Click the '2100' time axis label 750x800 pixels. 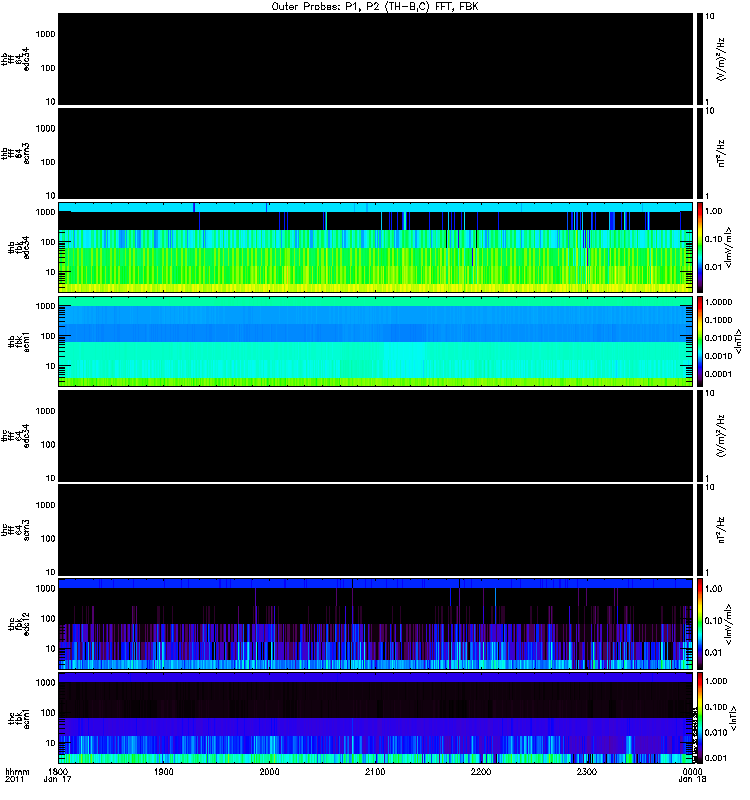click(375, 771)
